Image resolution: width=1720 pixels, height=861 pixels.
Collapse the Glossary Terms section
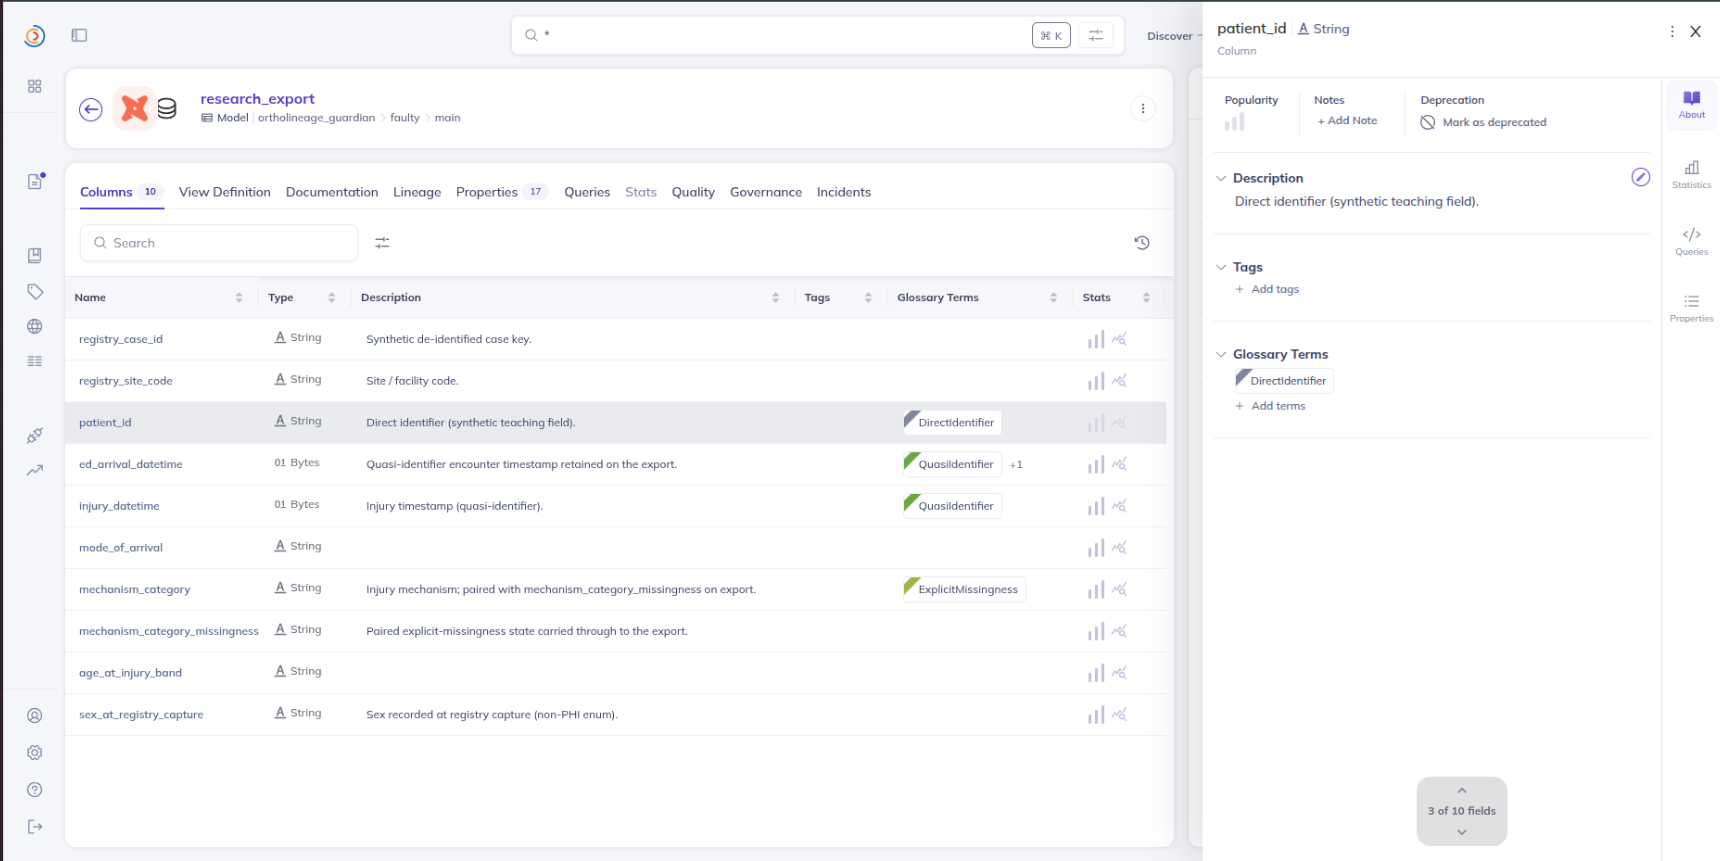pyautogui.click(x=1221, y=354)
